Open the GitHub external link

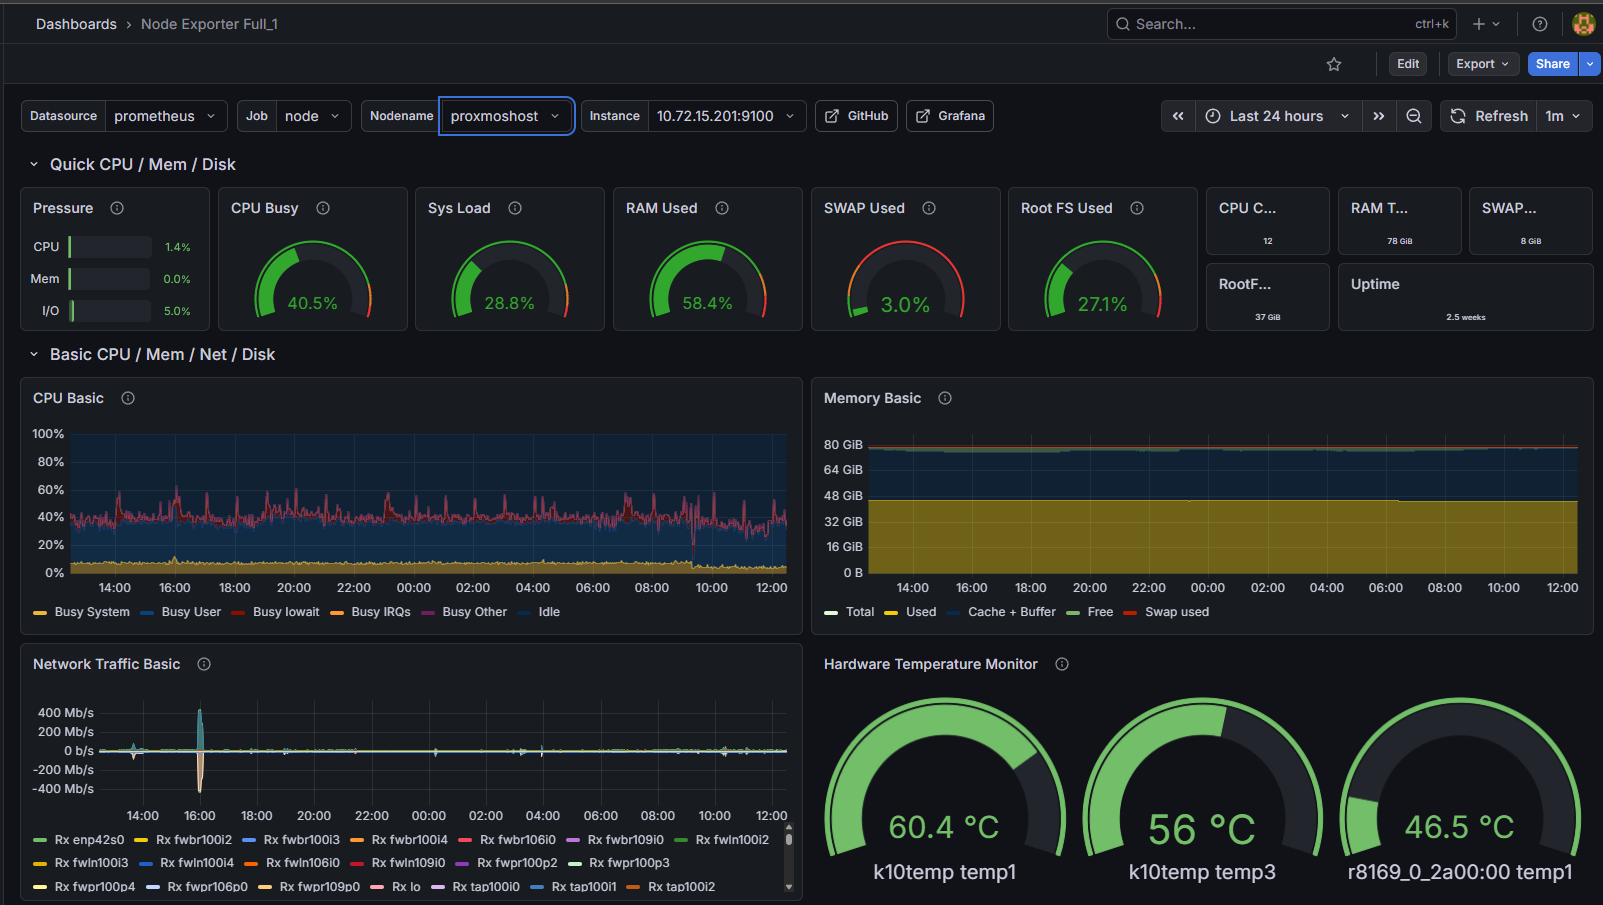(857, 116)
